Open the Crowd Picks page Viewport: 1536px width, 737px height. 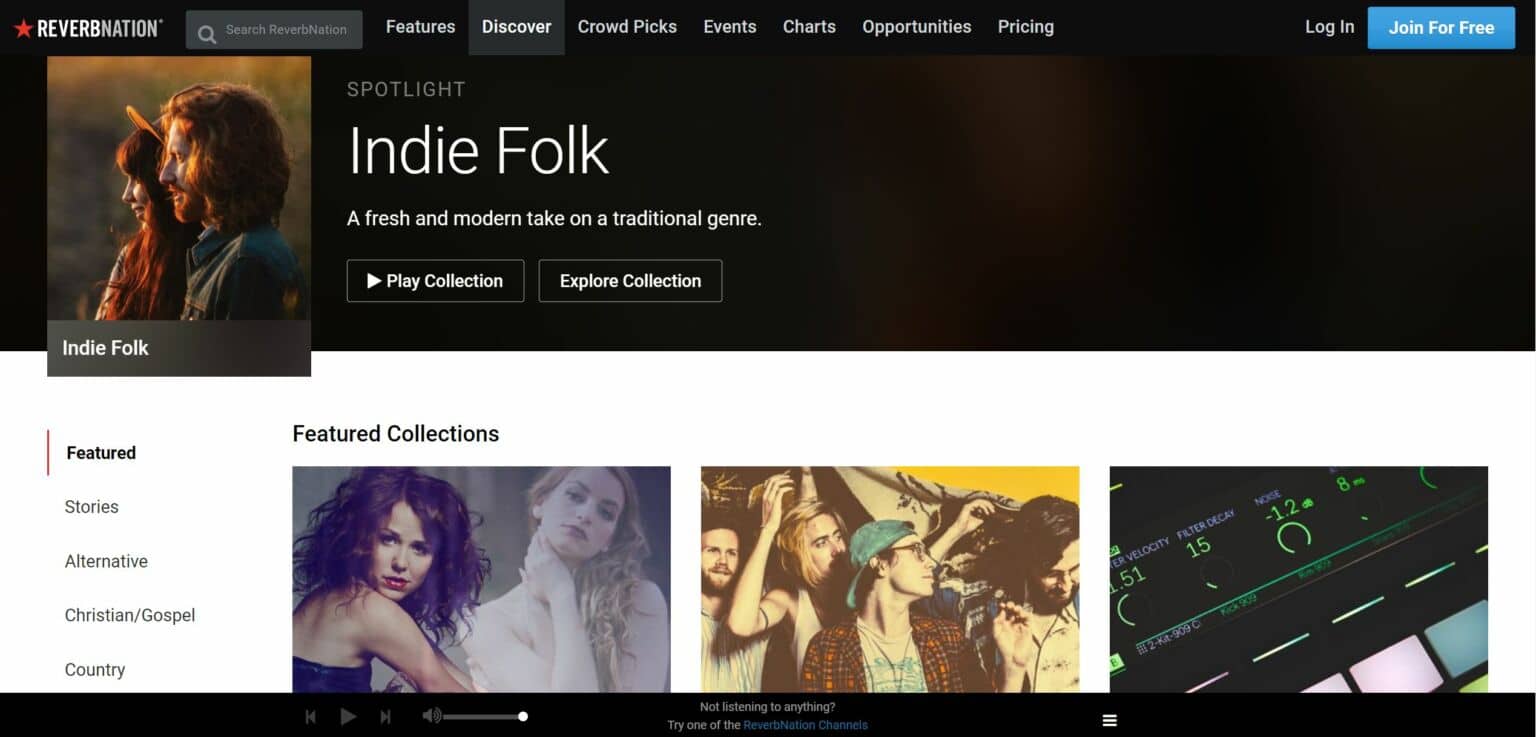tap(627, 27)
